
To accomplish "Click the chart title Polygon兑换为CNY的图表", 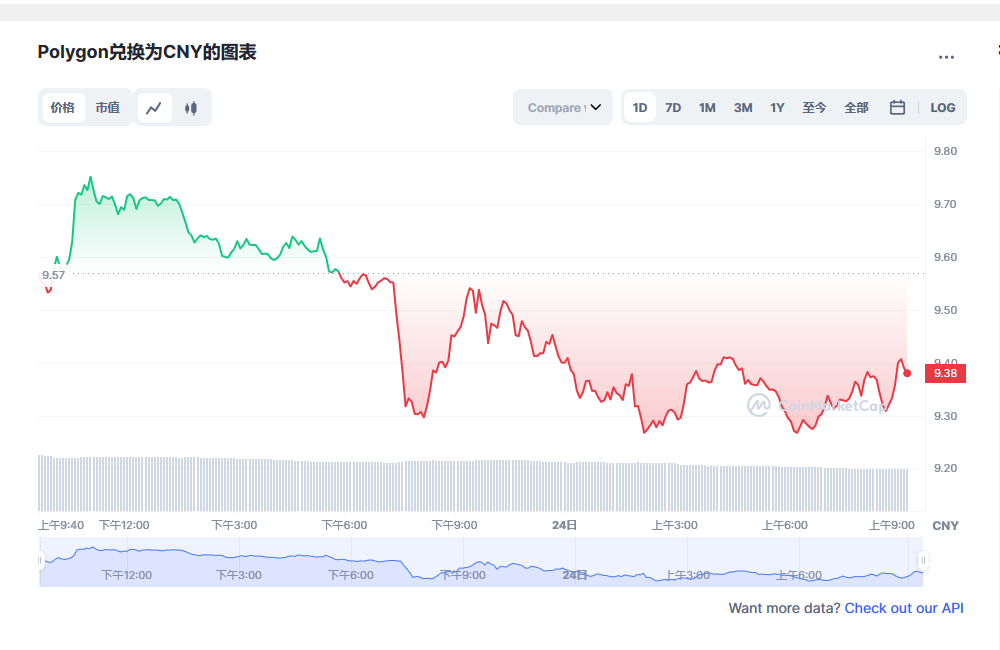I will tap(147, 52).
